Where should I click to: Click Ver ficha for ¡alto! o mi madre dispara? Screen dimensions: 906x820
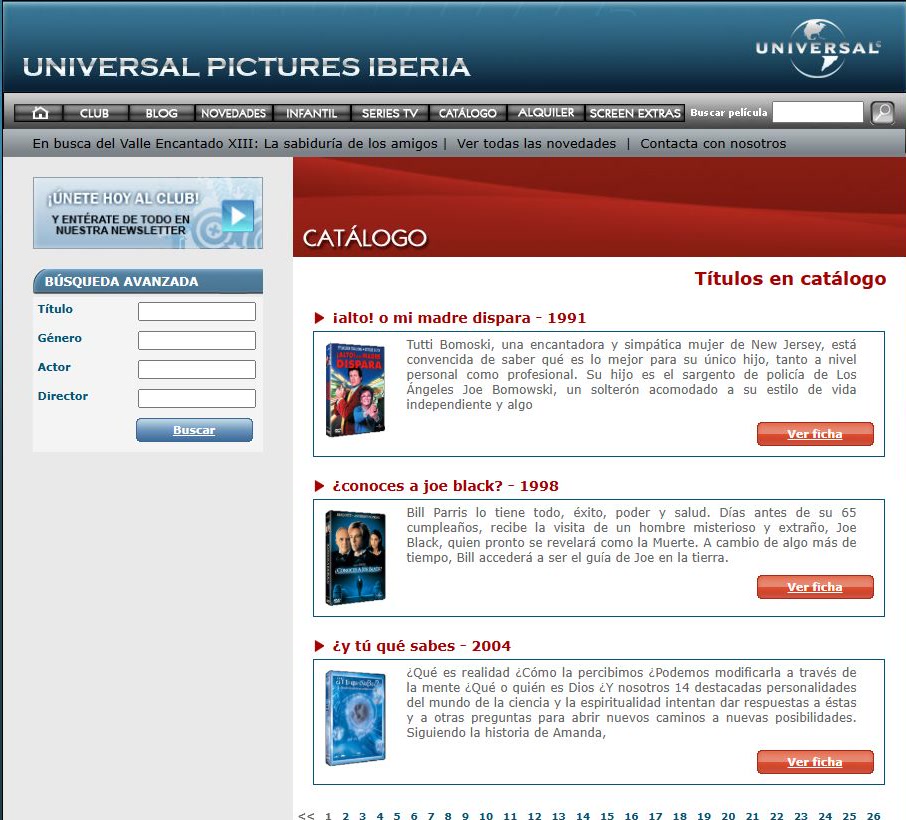(x=815, y=434)
